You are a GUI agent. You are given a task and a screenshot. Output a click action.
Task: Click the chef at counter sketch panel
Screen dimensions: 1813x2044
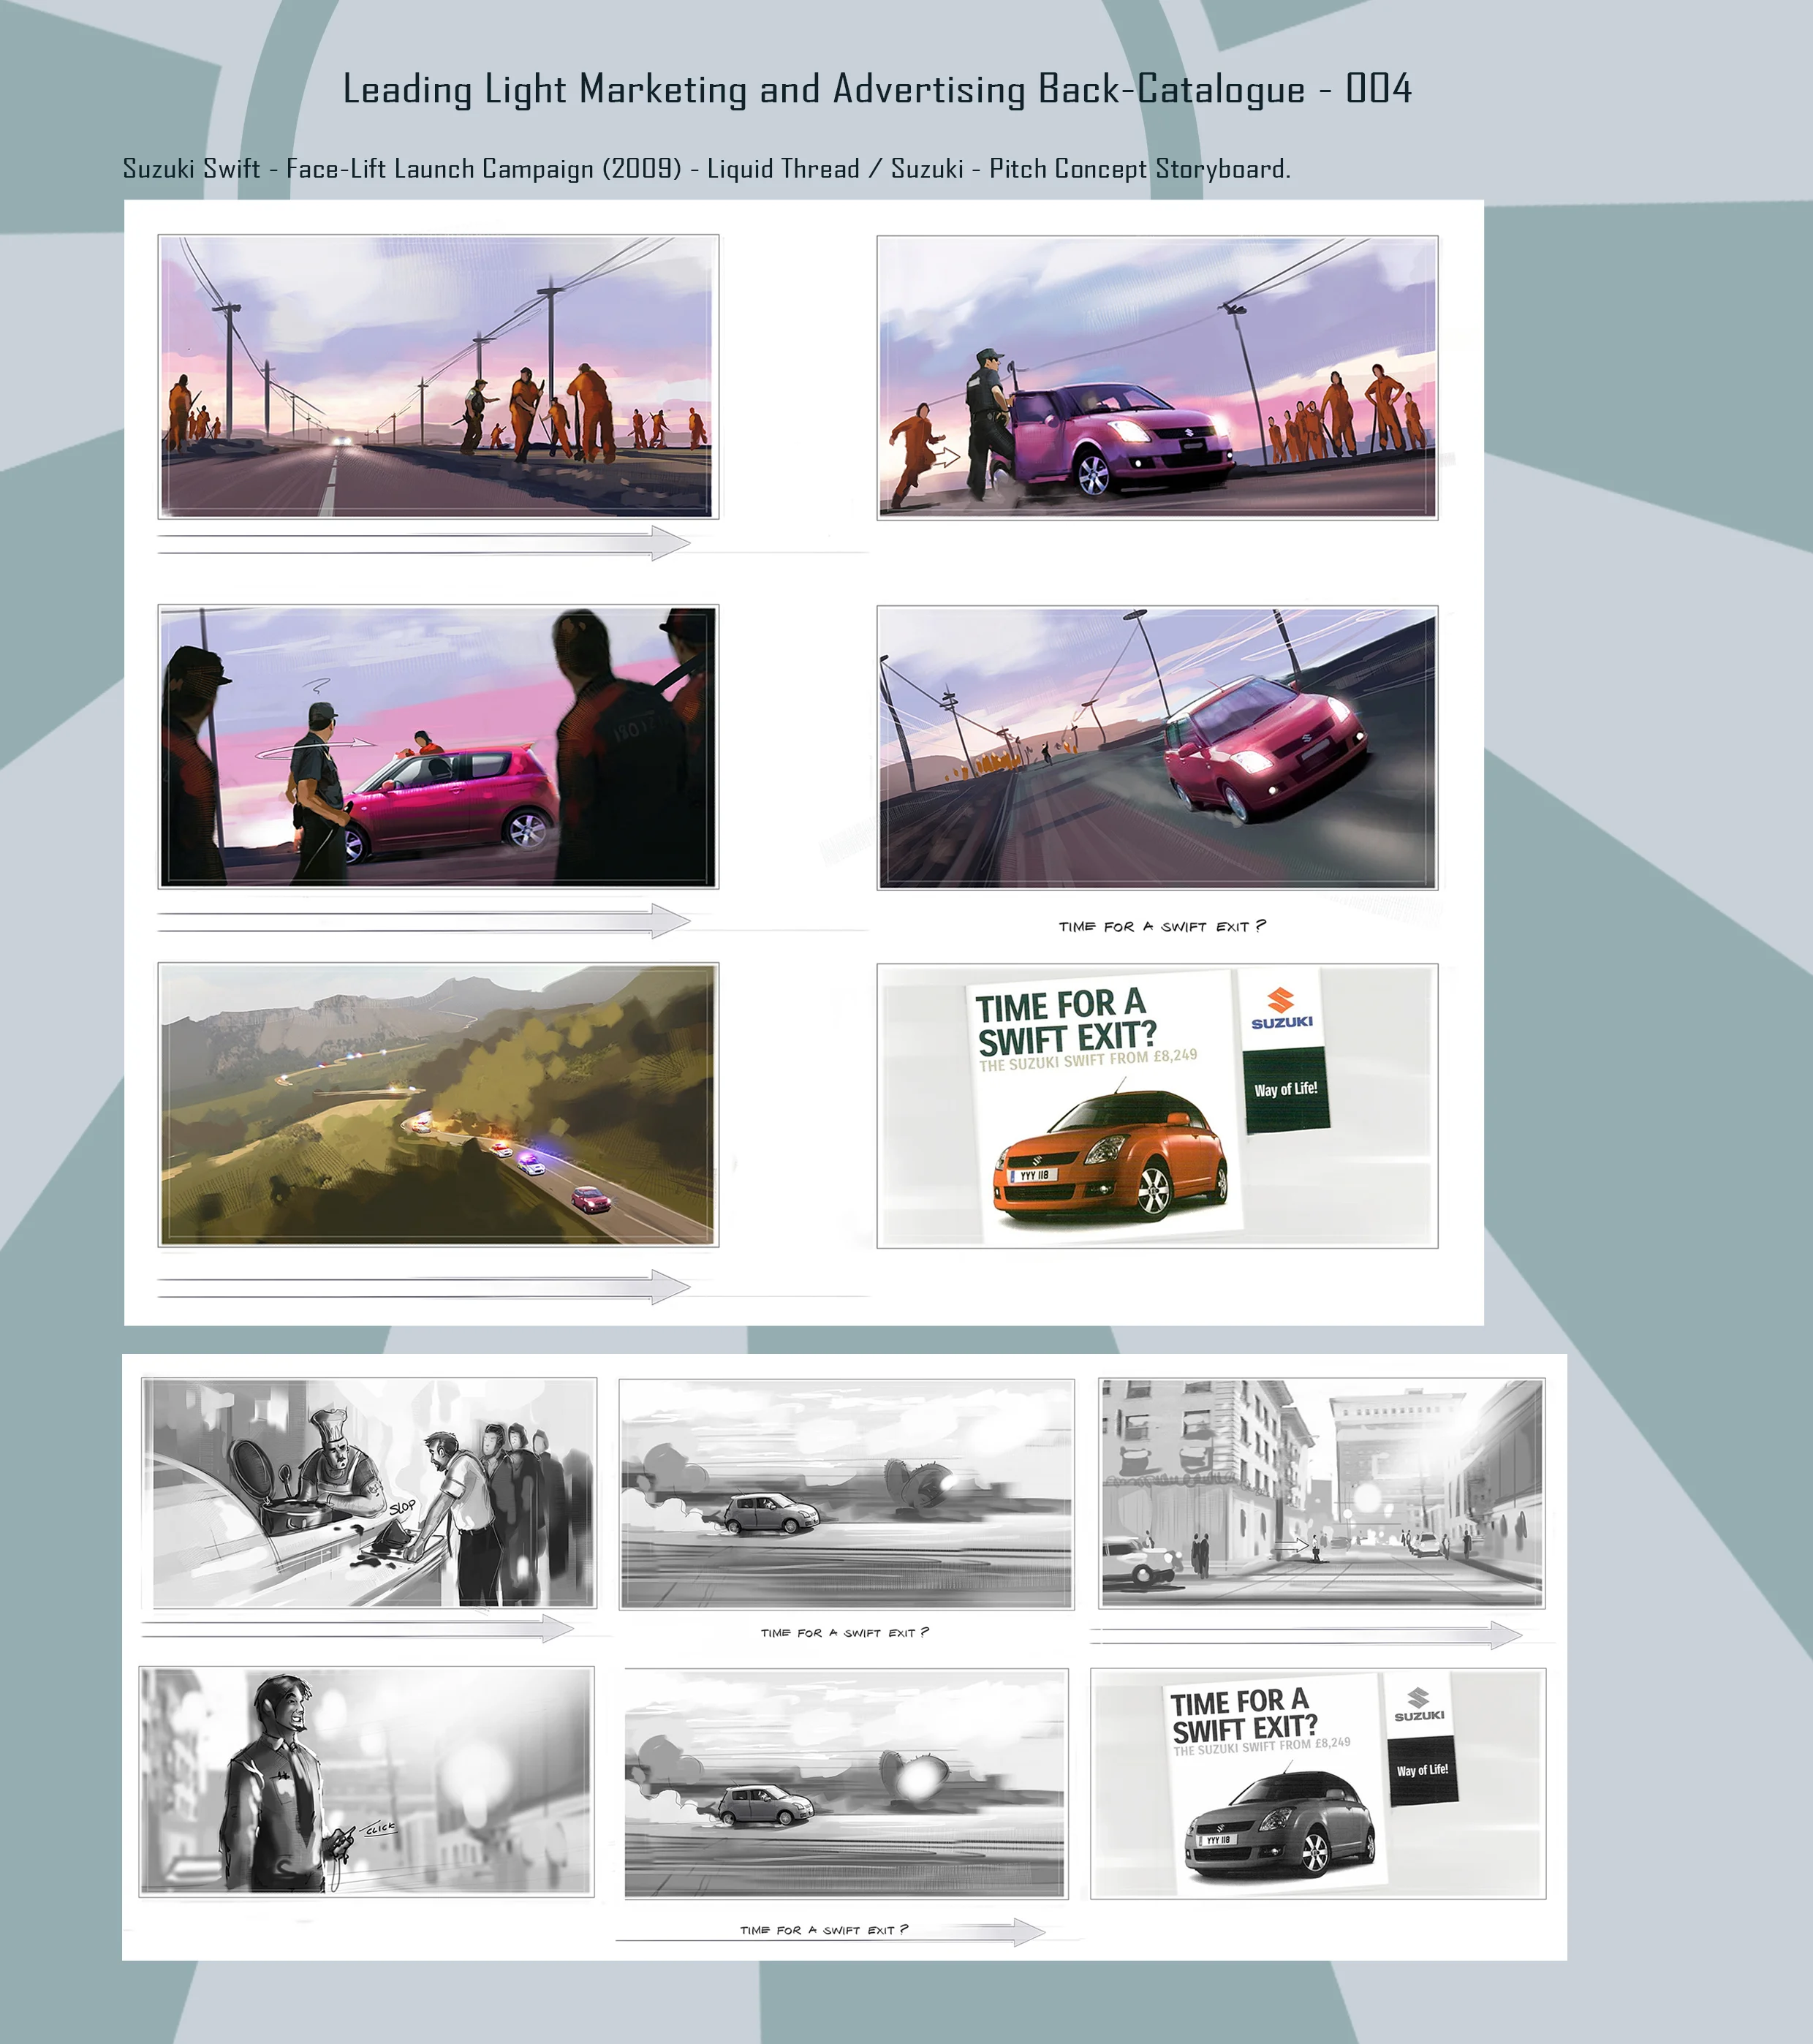(369, 1493)
